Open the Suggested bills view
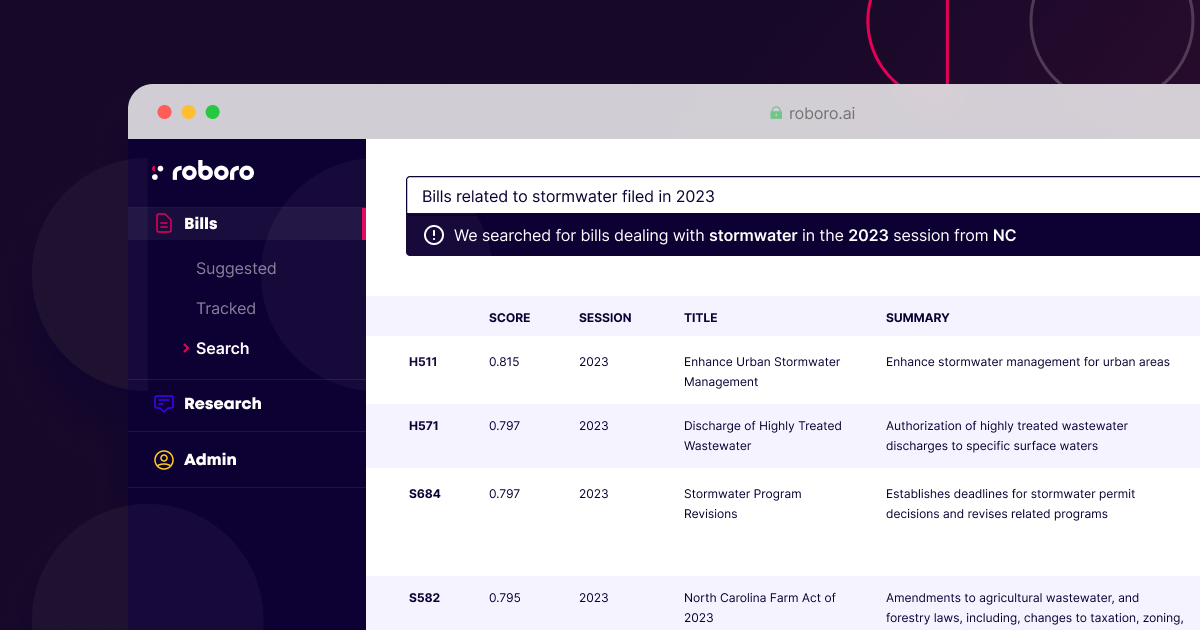 pyautogui.click(x=236, y=268)
